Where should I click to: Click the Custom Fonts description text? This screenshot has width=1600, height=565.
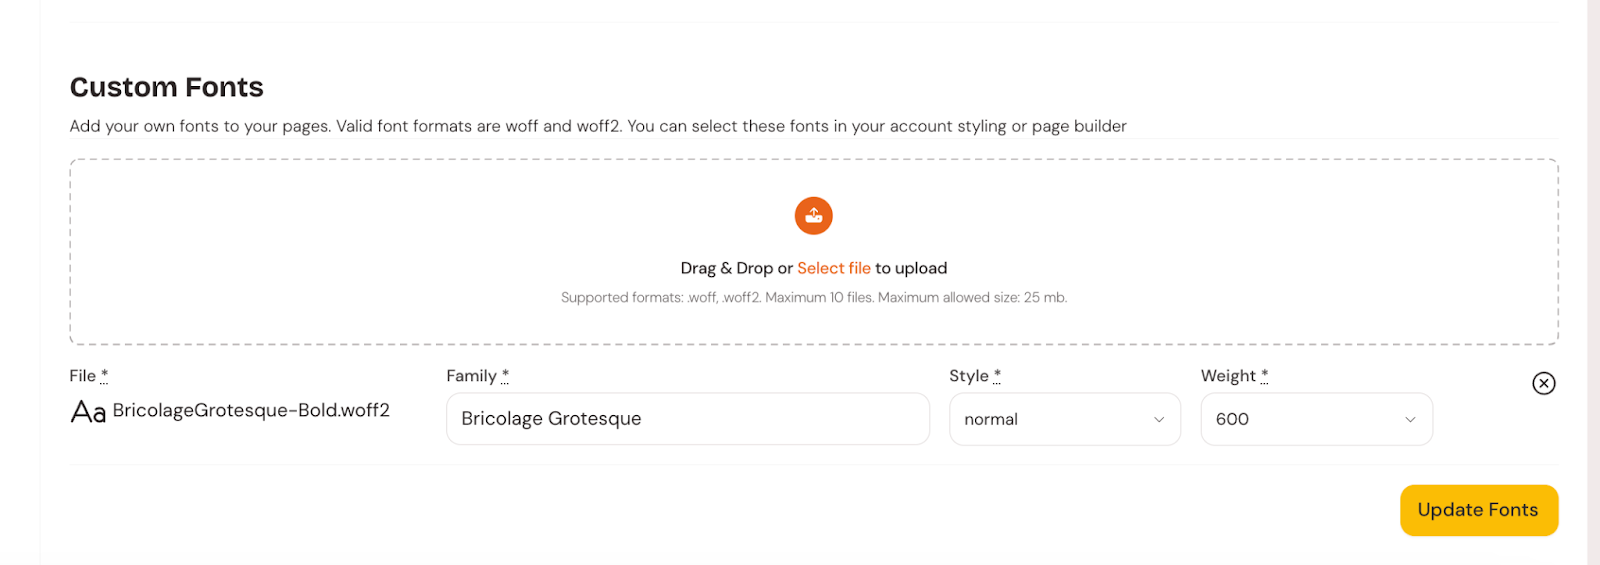pos(597,126)
